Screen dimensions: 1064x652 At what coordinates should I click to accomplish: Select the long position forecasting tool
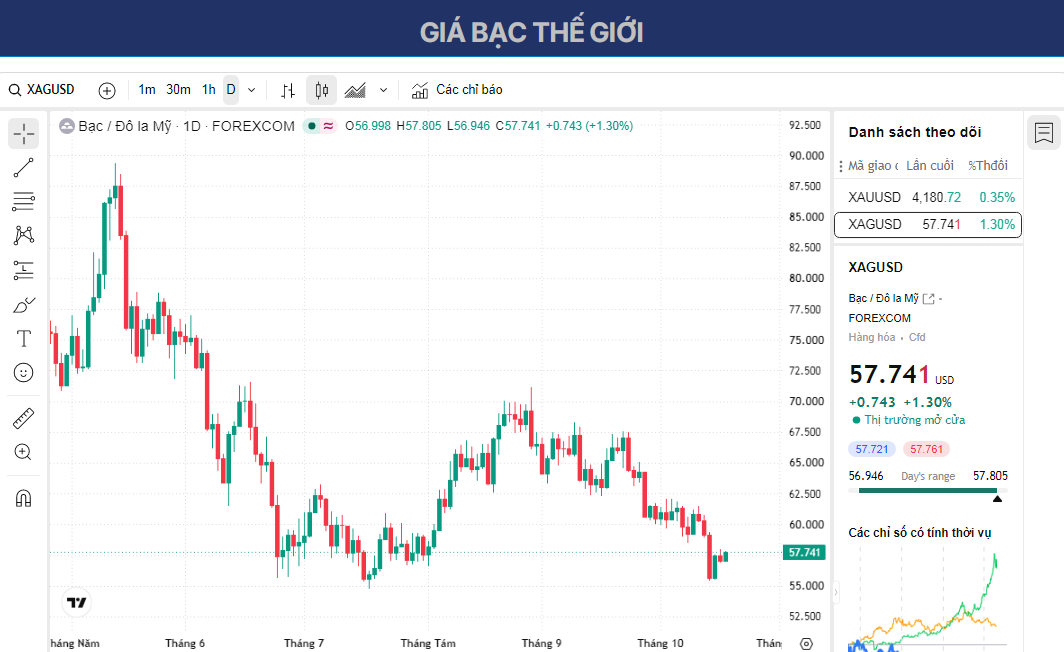point(24,270)
